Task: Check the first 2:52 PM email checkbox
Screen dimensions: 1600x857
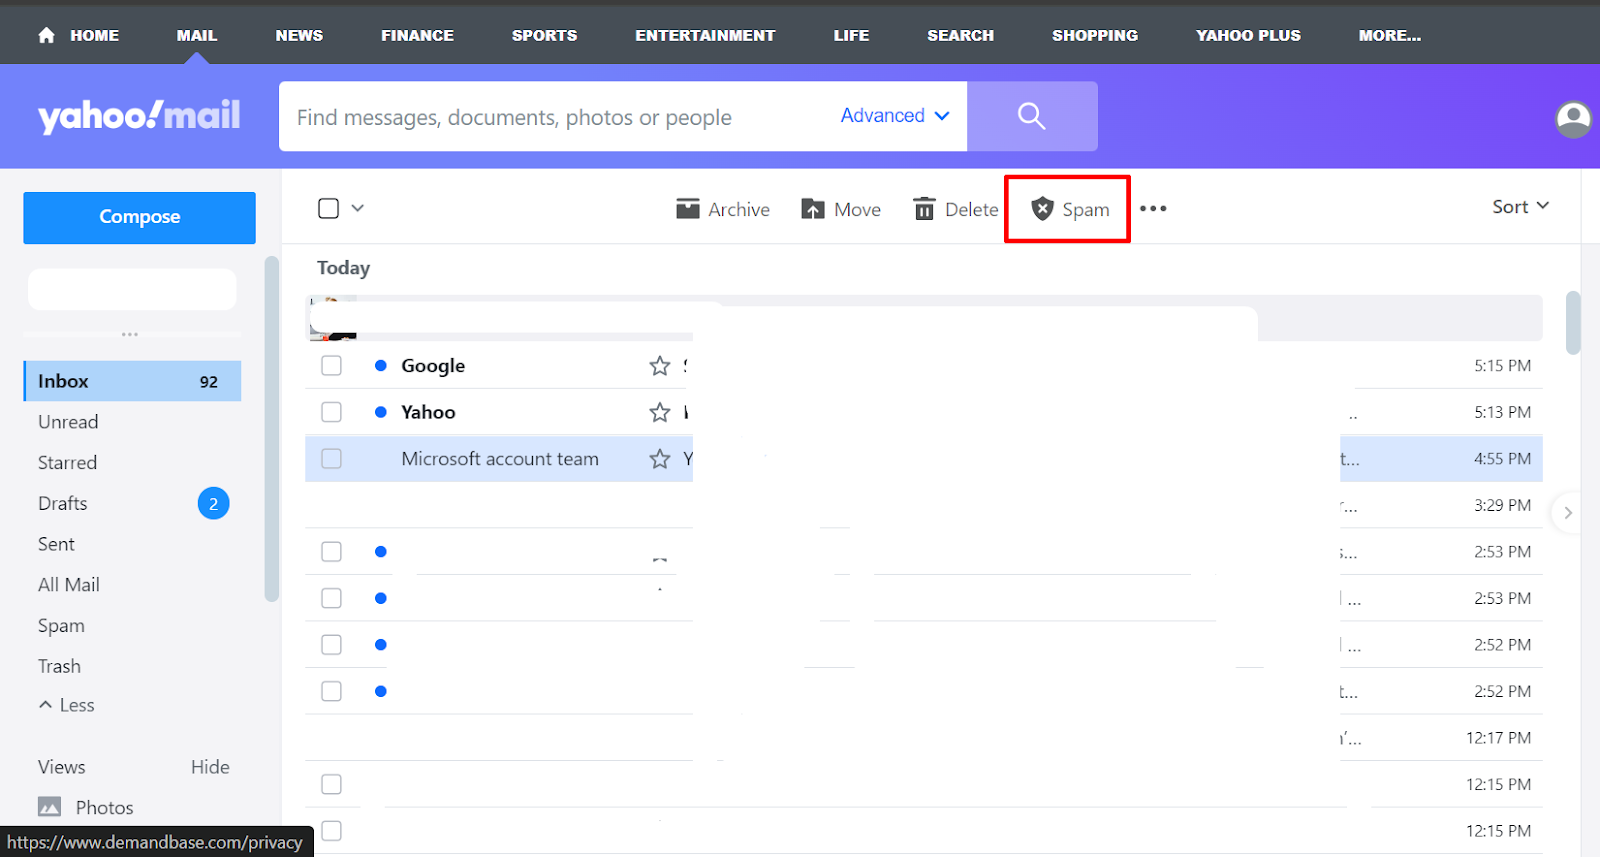Action: coord(331,645)
